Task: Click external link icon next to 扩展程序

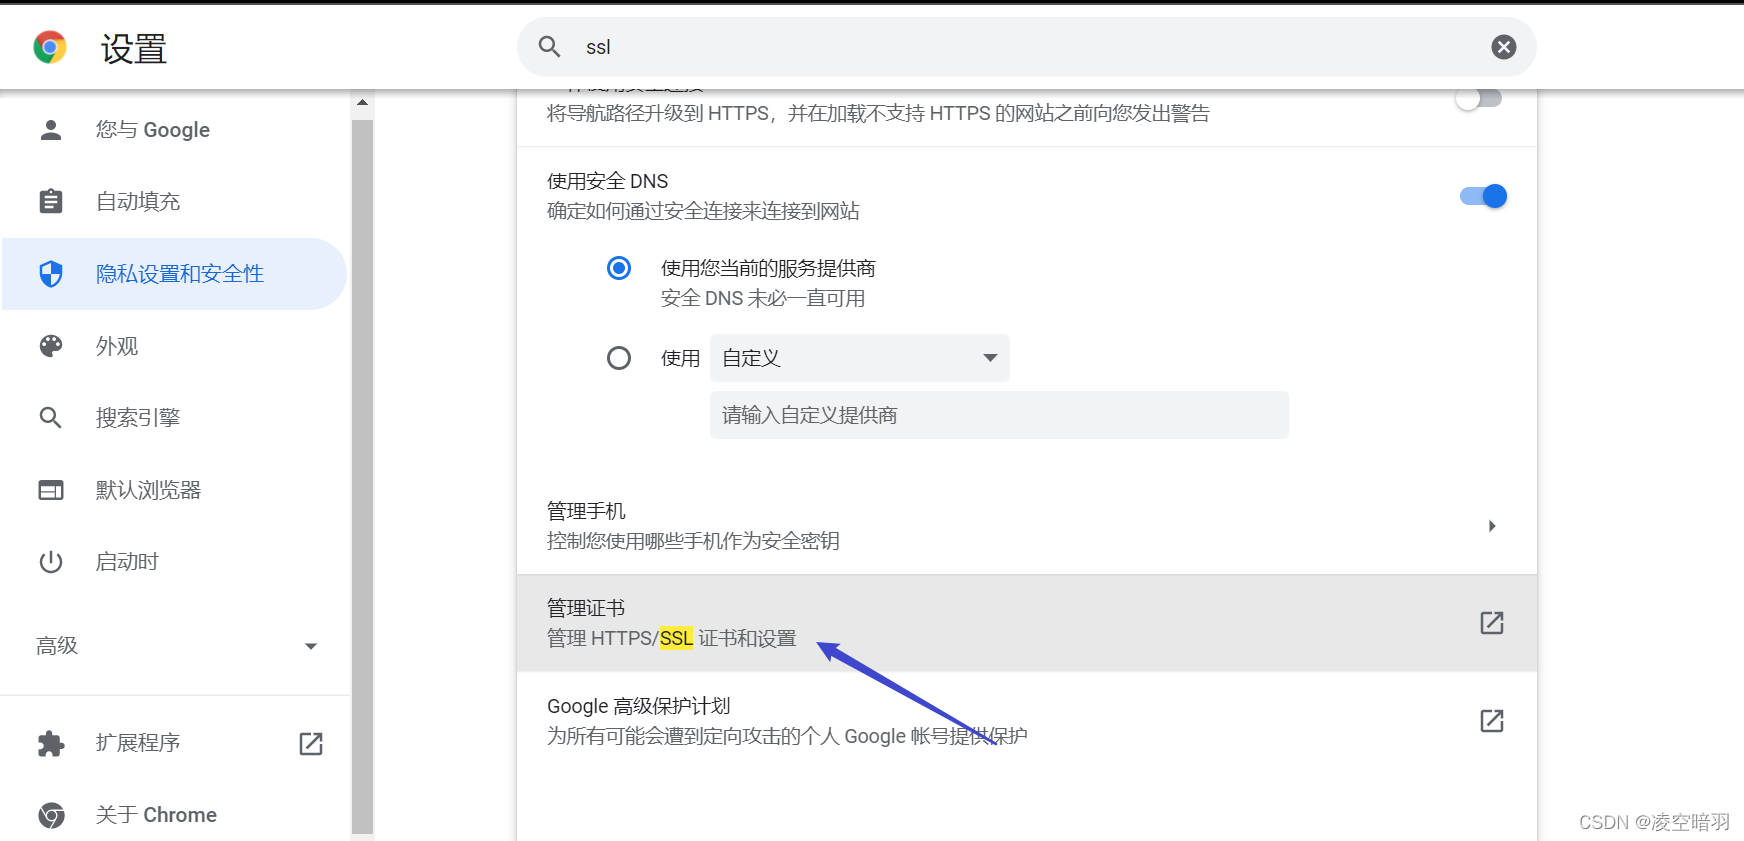Action: tap(311, 743)
